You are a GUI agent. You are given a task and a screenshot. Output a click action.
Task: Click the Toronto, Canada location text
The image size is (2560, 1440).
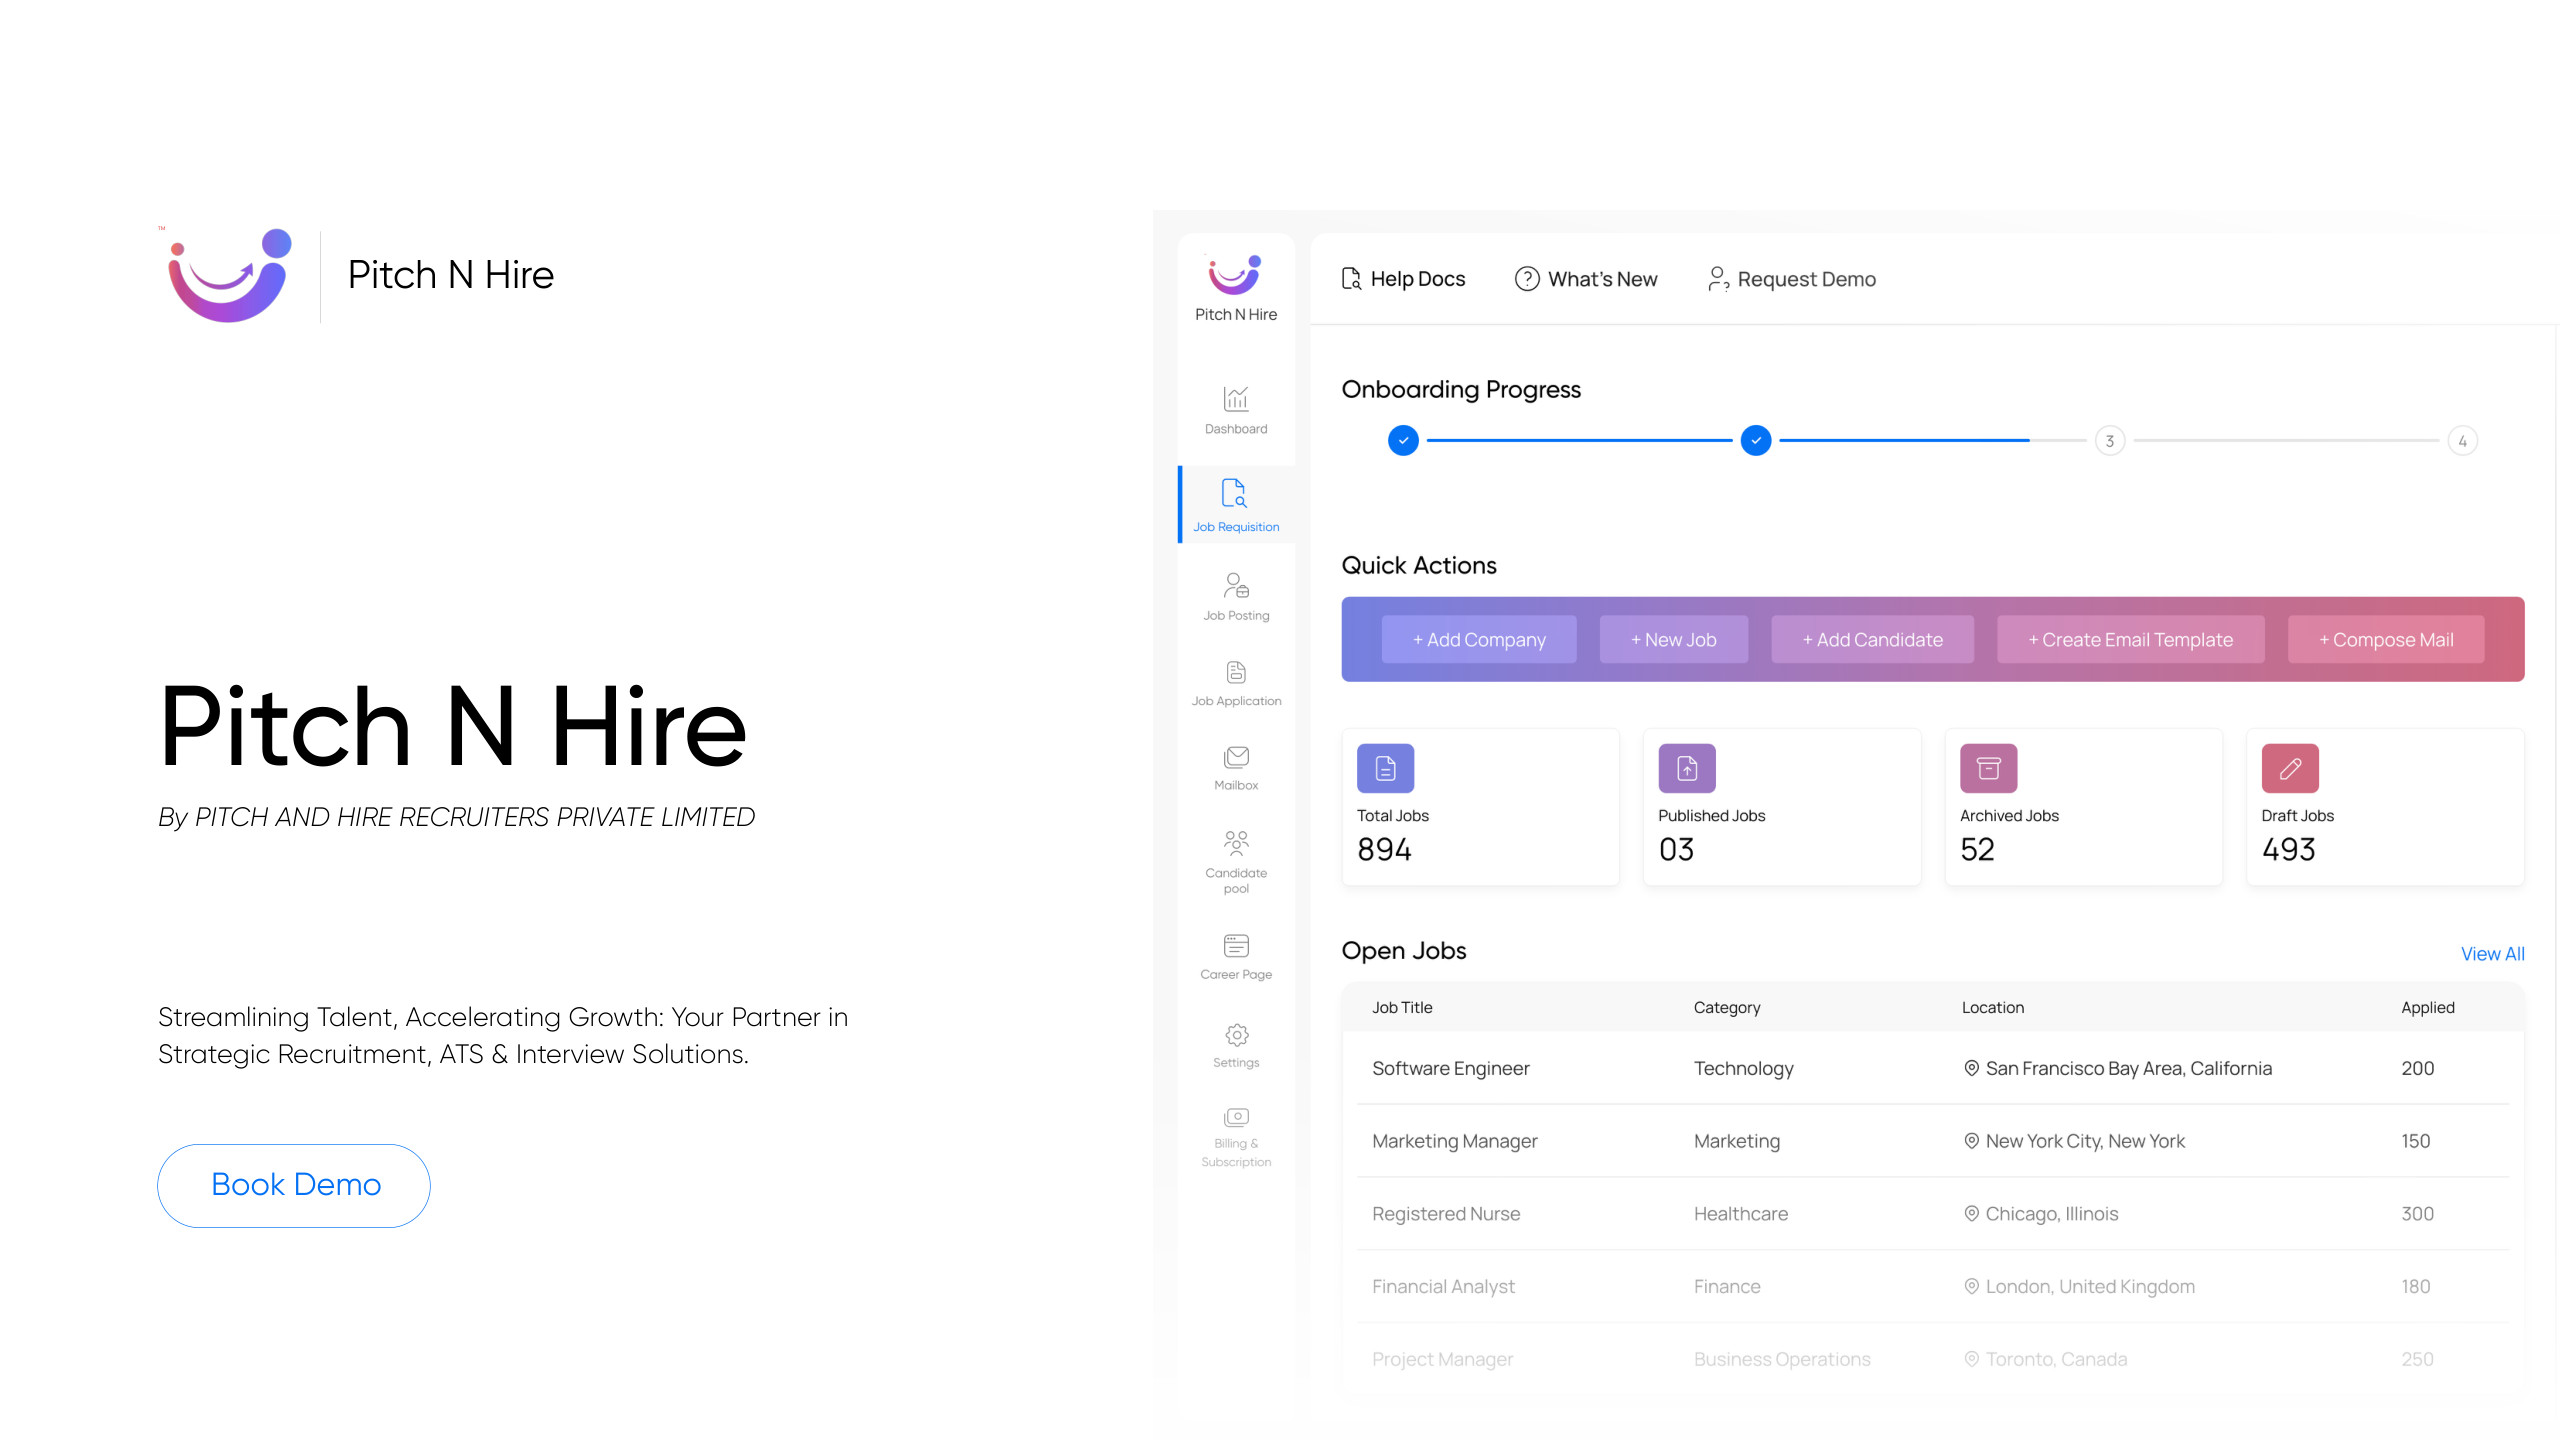pyautogui.click(x=2056, y=1360)
